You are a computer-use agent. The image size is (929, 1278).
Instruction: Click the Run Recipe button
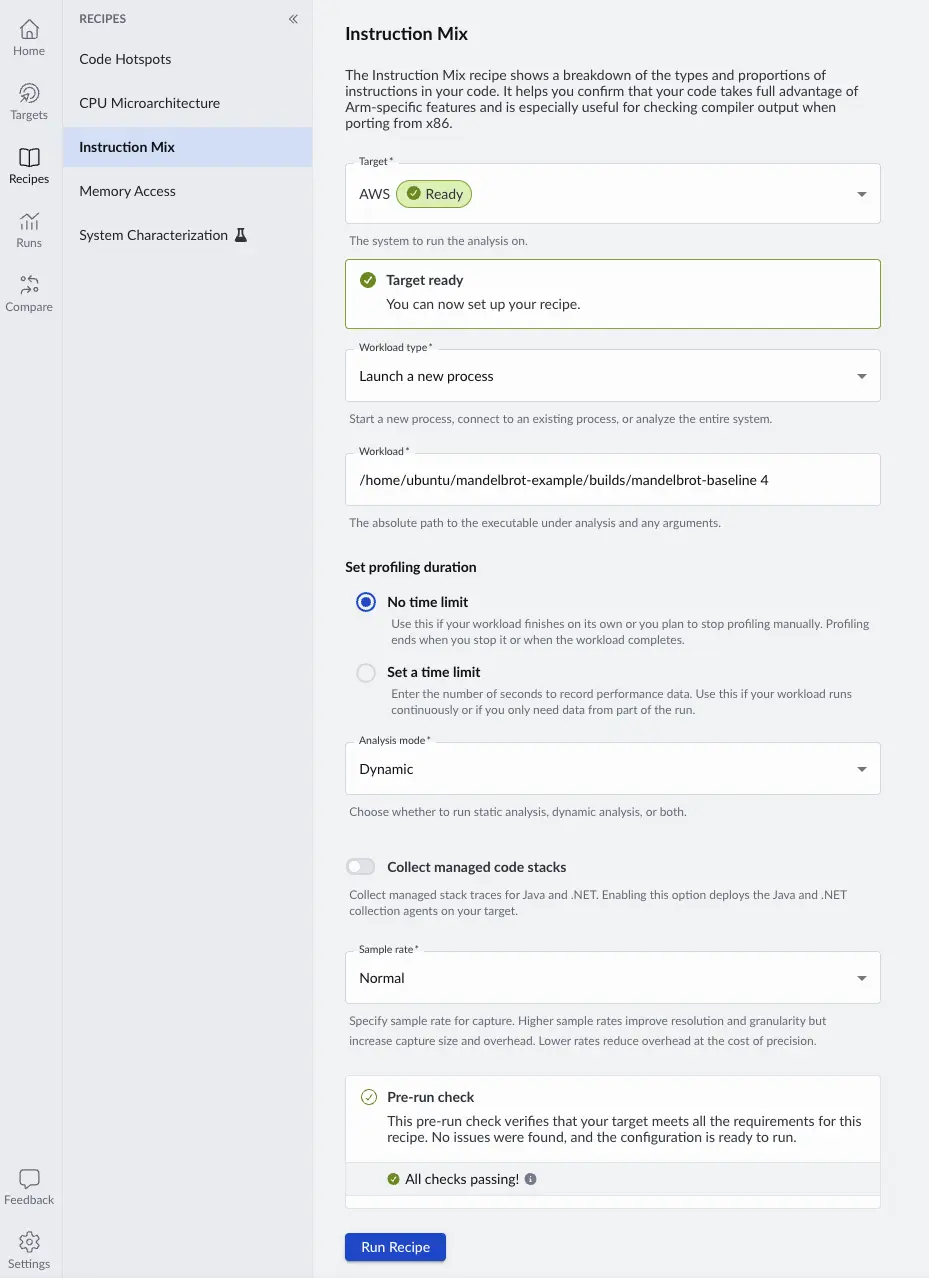point(395,1247)
